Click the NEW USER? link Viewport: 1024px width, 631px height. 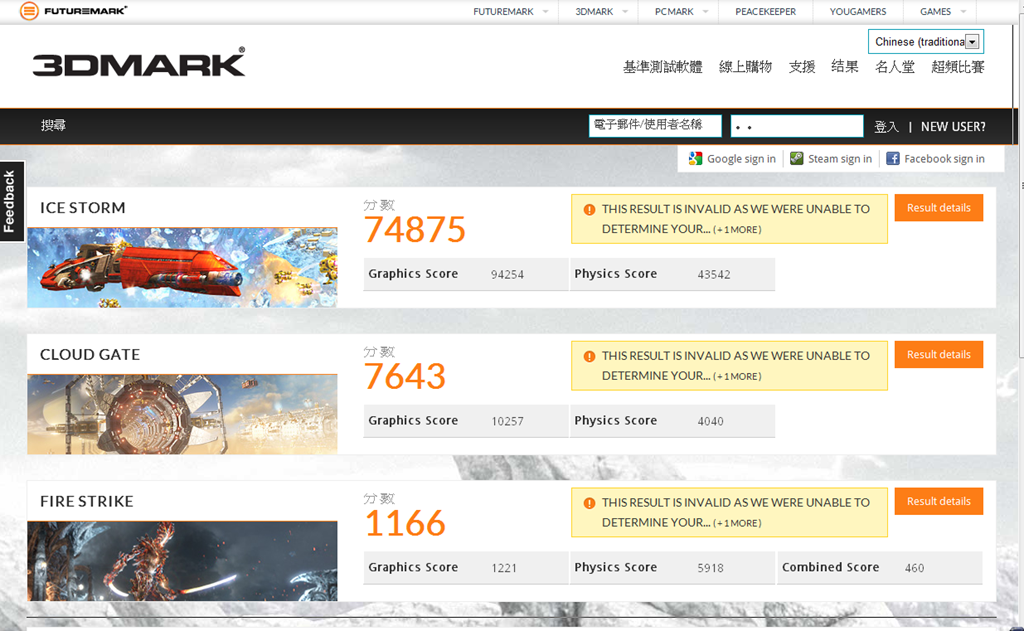click(953, 127)
